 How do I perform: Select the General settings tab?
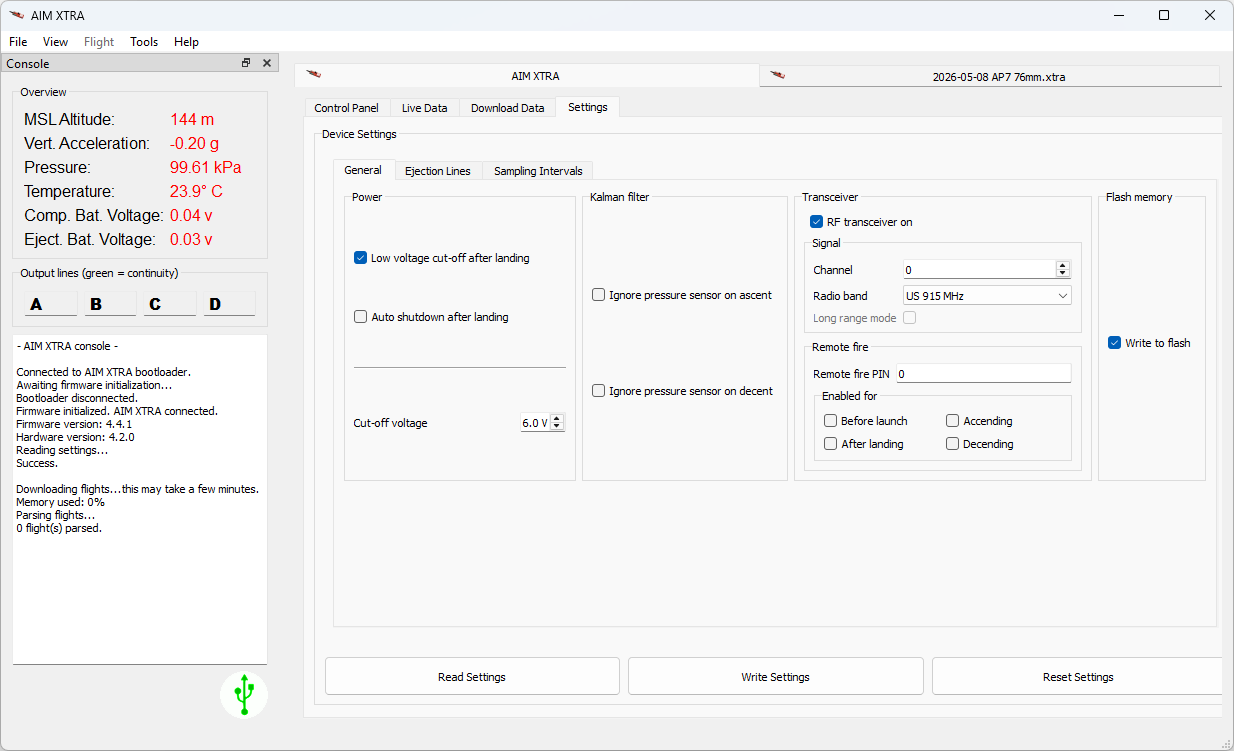pyautogui.click(x=363, y=170)
